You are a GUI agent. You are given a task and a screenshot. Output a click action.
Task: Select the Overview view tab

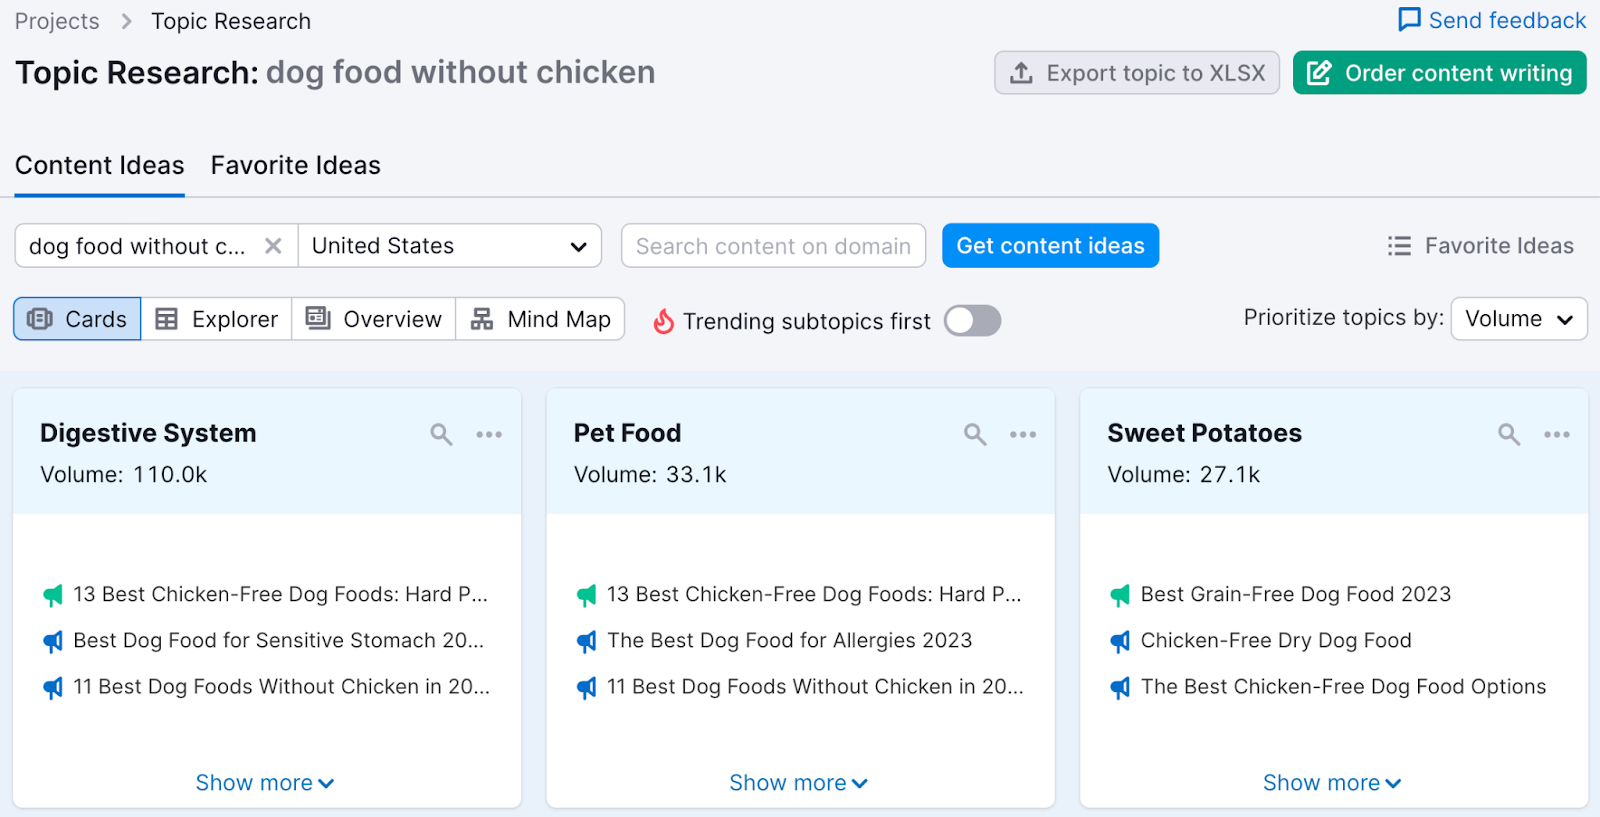pos(374,319)
